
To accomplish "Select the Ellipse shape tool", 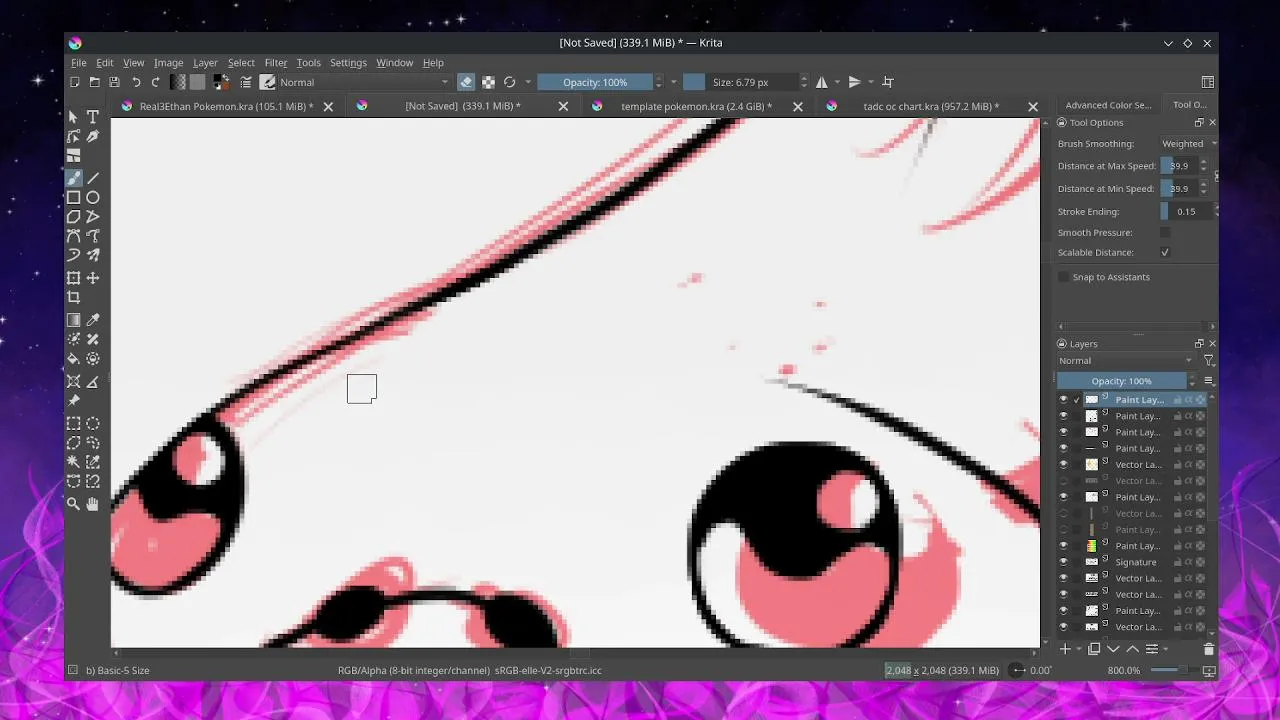I will pyautogui.click(x=93, y=198).
